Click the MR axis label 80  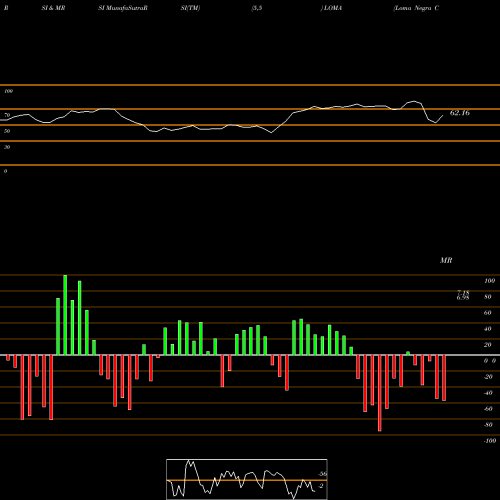(487, 297)
